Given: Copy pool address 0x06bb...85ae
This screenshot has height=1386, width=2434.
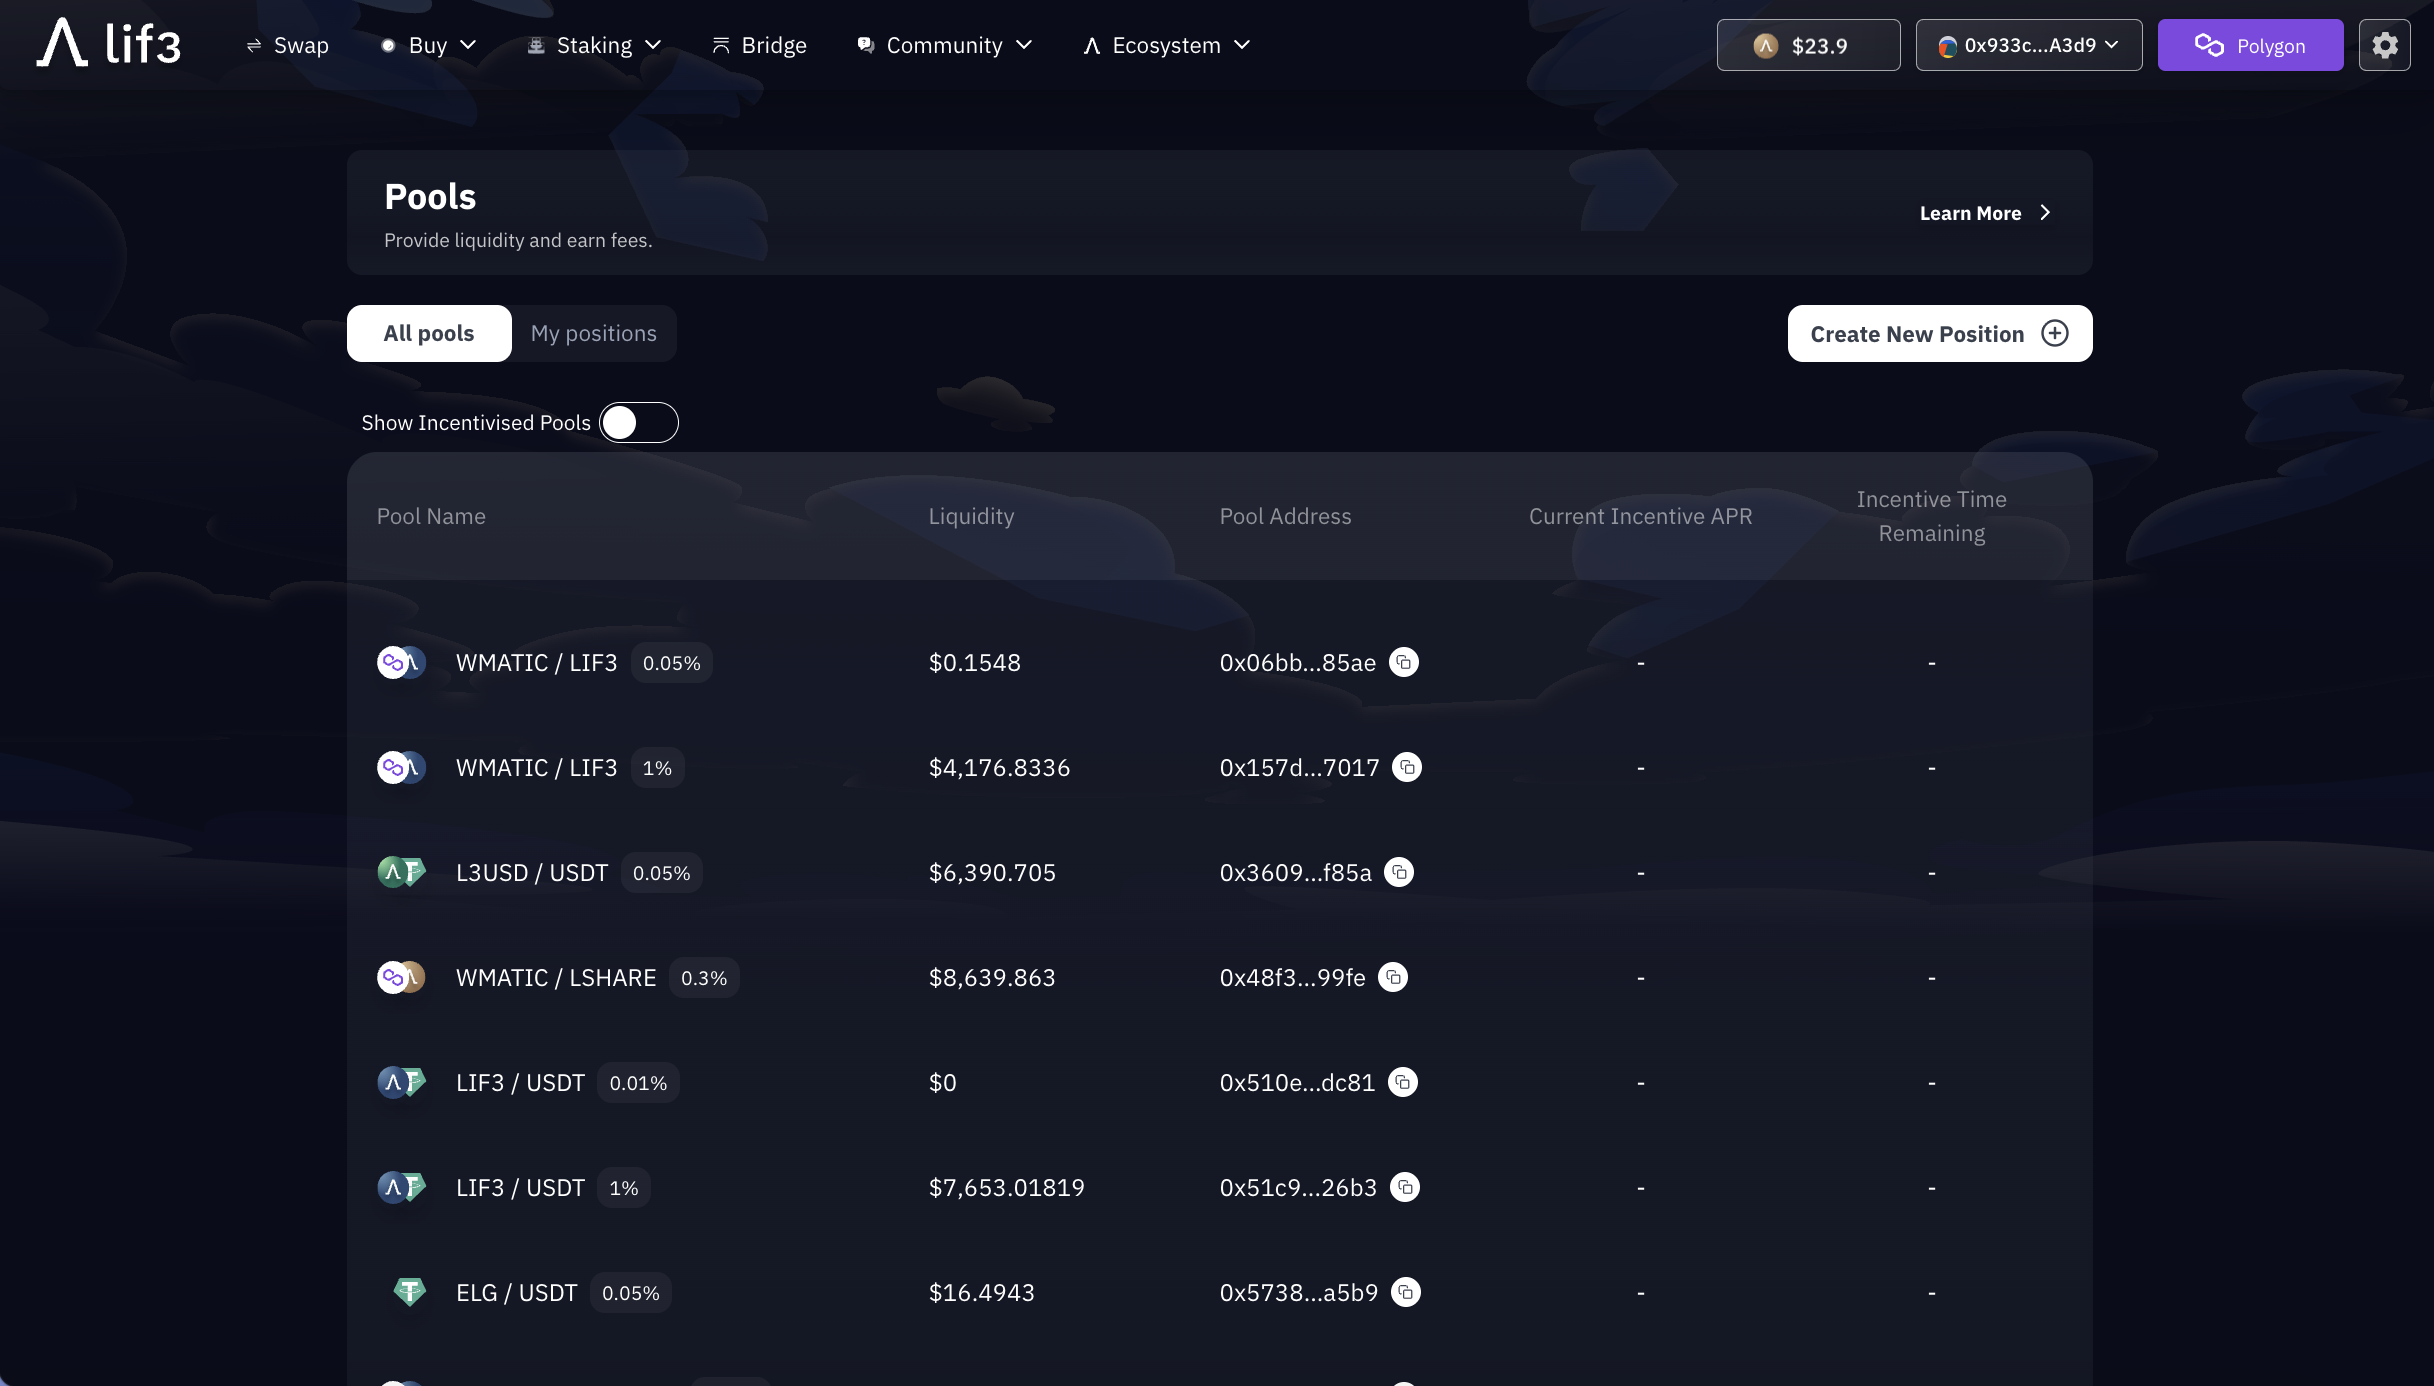Looking at the screenshot, I should click(1404, 662).
